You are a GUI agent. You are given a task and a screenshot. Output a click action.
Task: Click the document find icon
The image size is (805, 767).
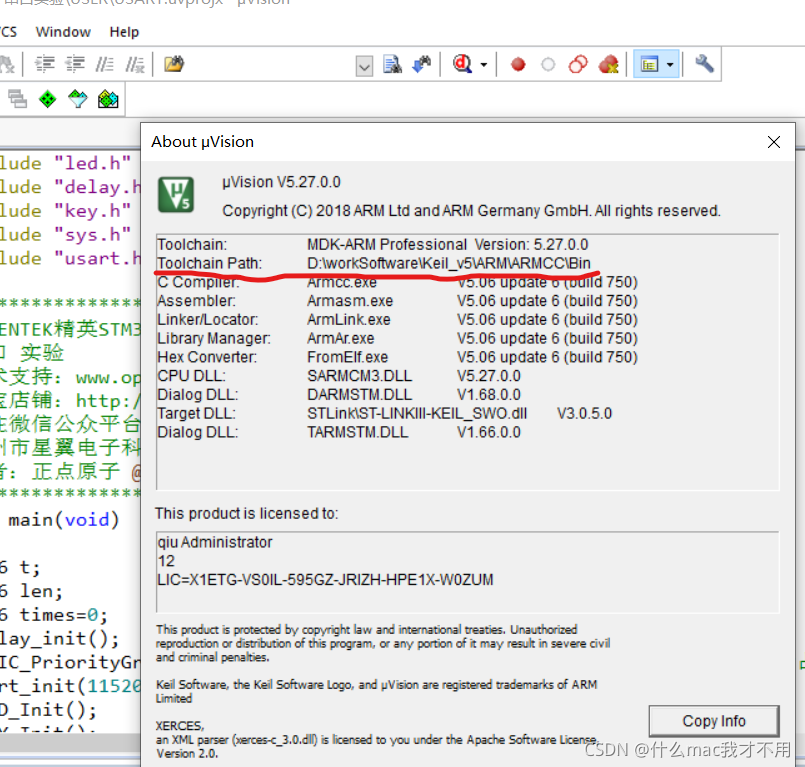[392, 64]
